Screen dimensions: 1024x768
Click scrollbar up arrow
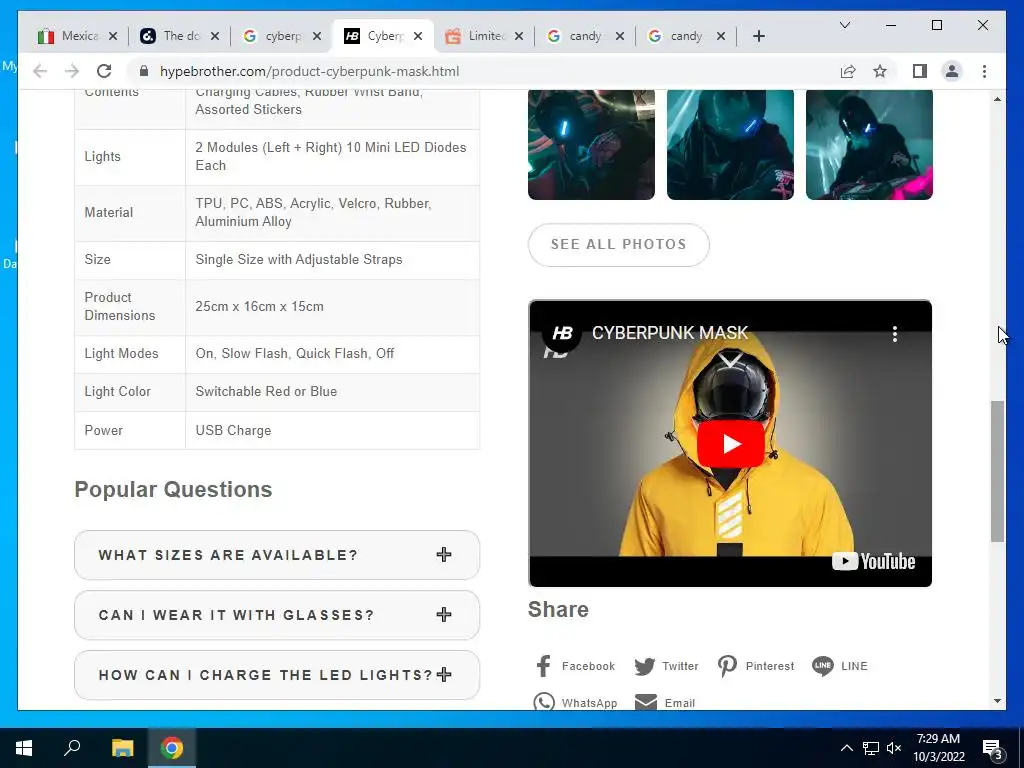click(x=997, y=99)
